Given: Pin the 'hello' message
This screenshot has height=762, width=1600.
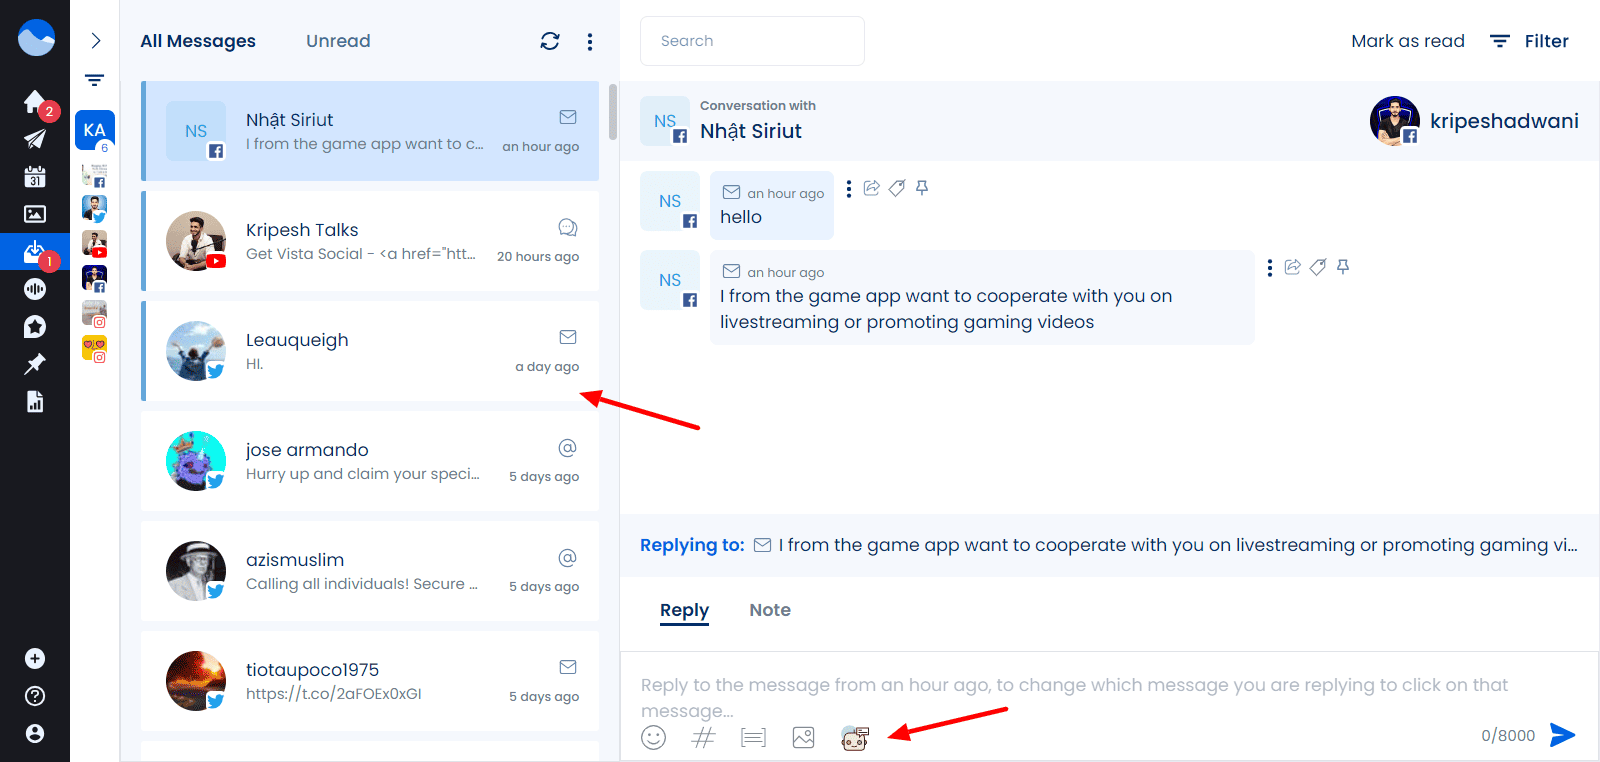Looking at the screenshot, I should pos(922,188).
